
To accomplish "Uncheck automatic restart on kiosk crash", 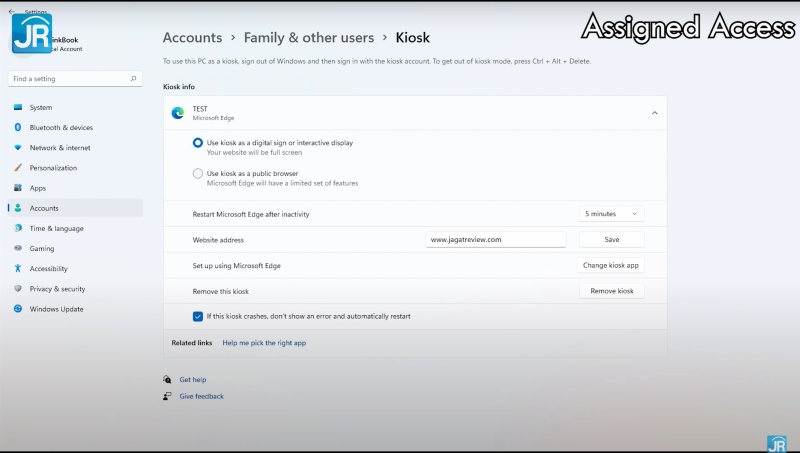I will click(x=198, y=316).
